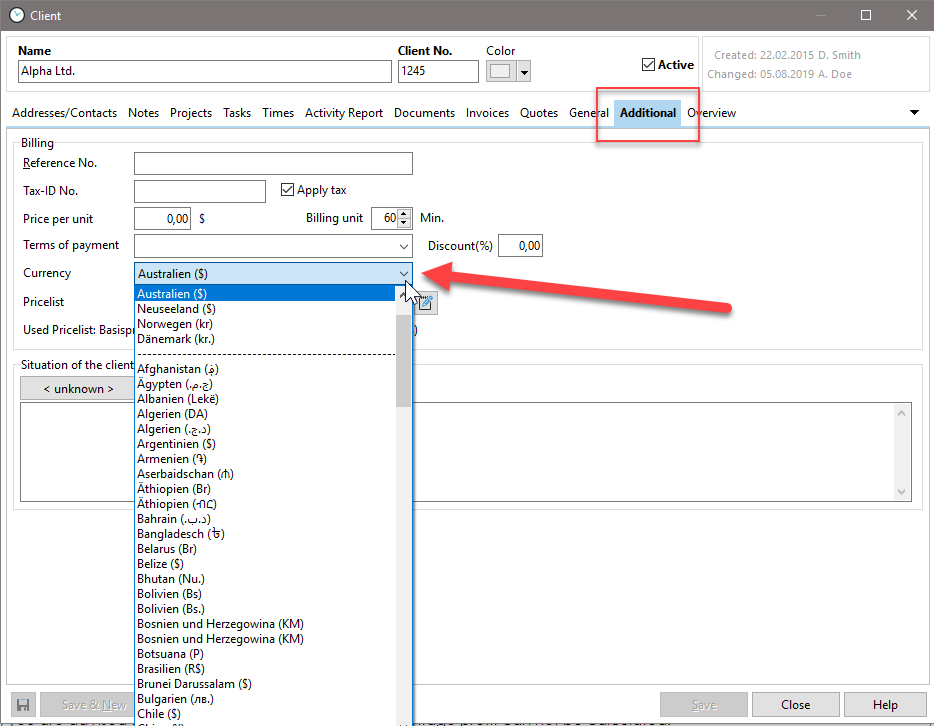The width and height of the screenshot is (934, 726).
Task: Open the Color picker dropdown arrow
Action: point(524,72)
